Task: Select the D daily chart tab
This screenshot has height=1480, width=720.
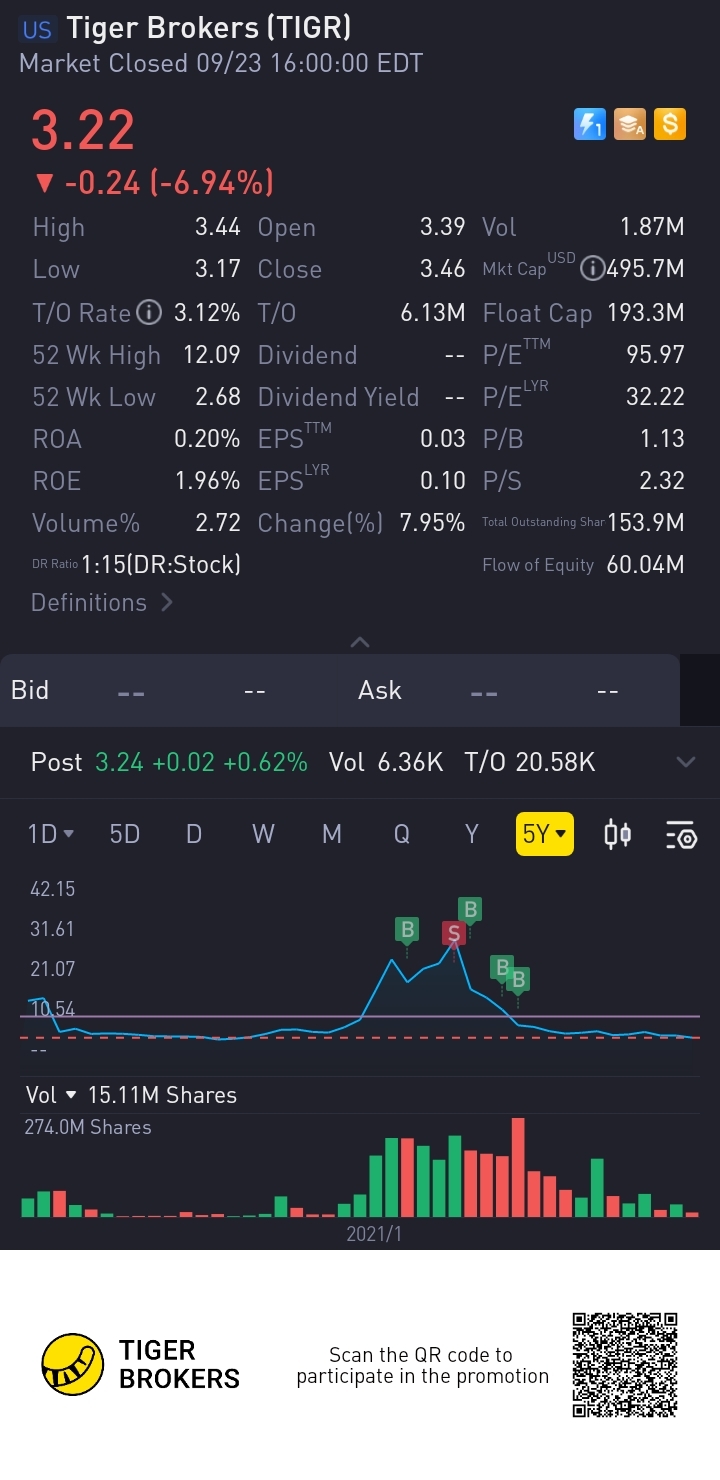Action: coord(194,834)
